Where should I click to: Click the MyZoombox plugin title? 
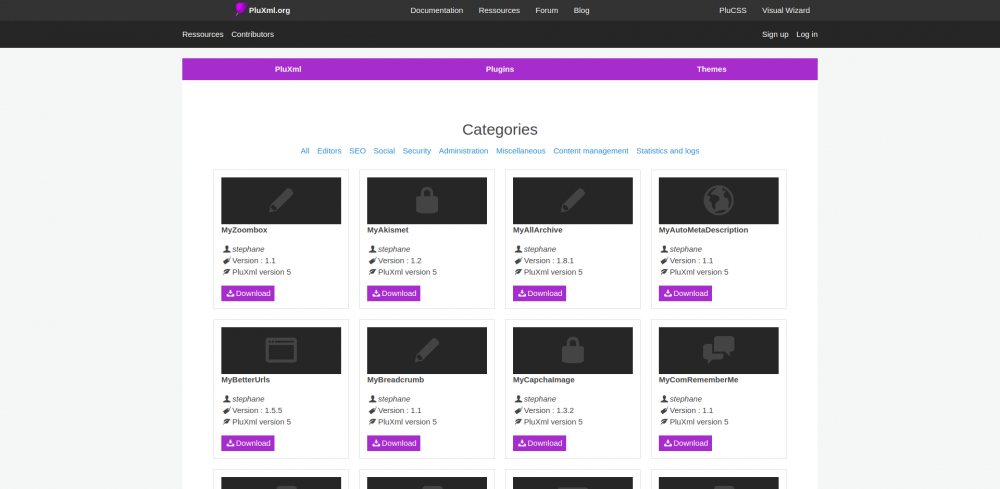[x=244, y=230]
